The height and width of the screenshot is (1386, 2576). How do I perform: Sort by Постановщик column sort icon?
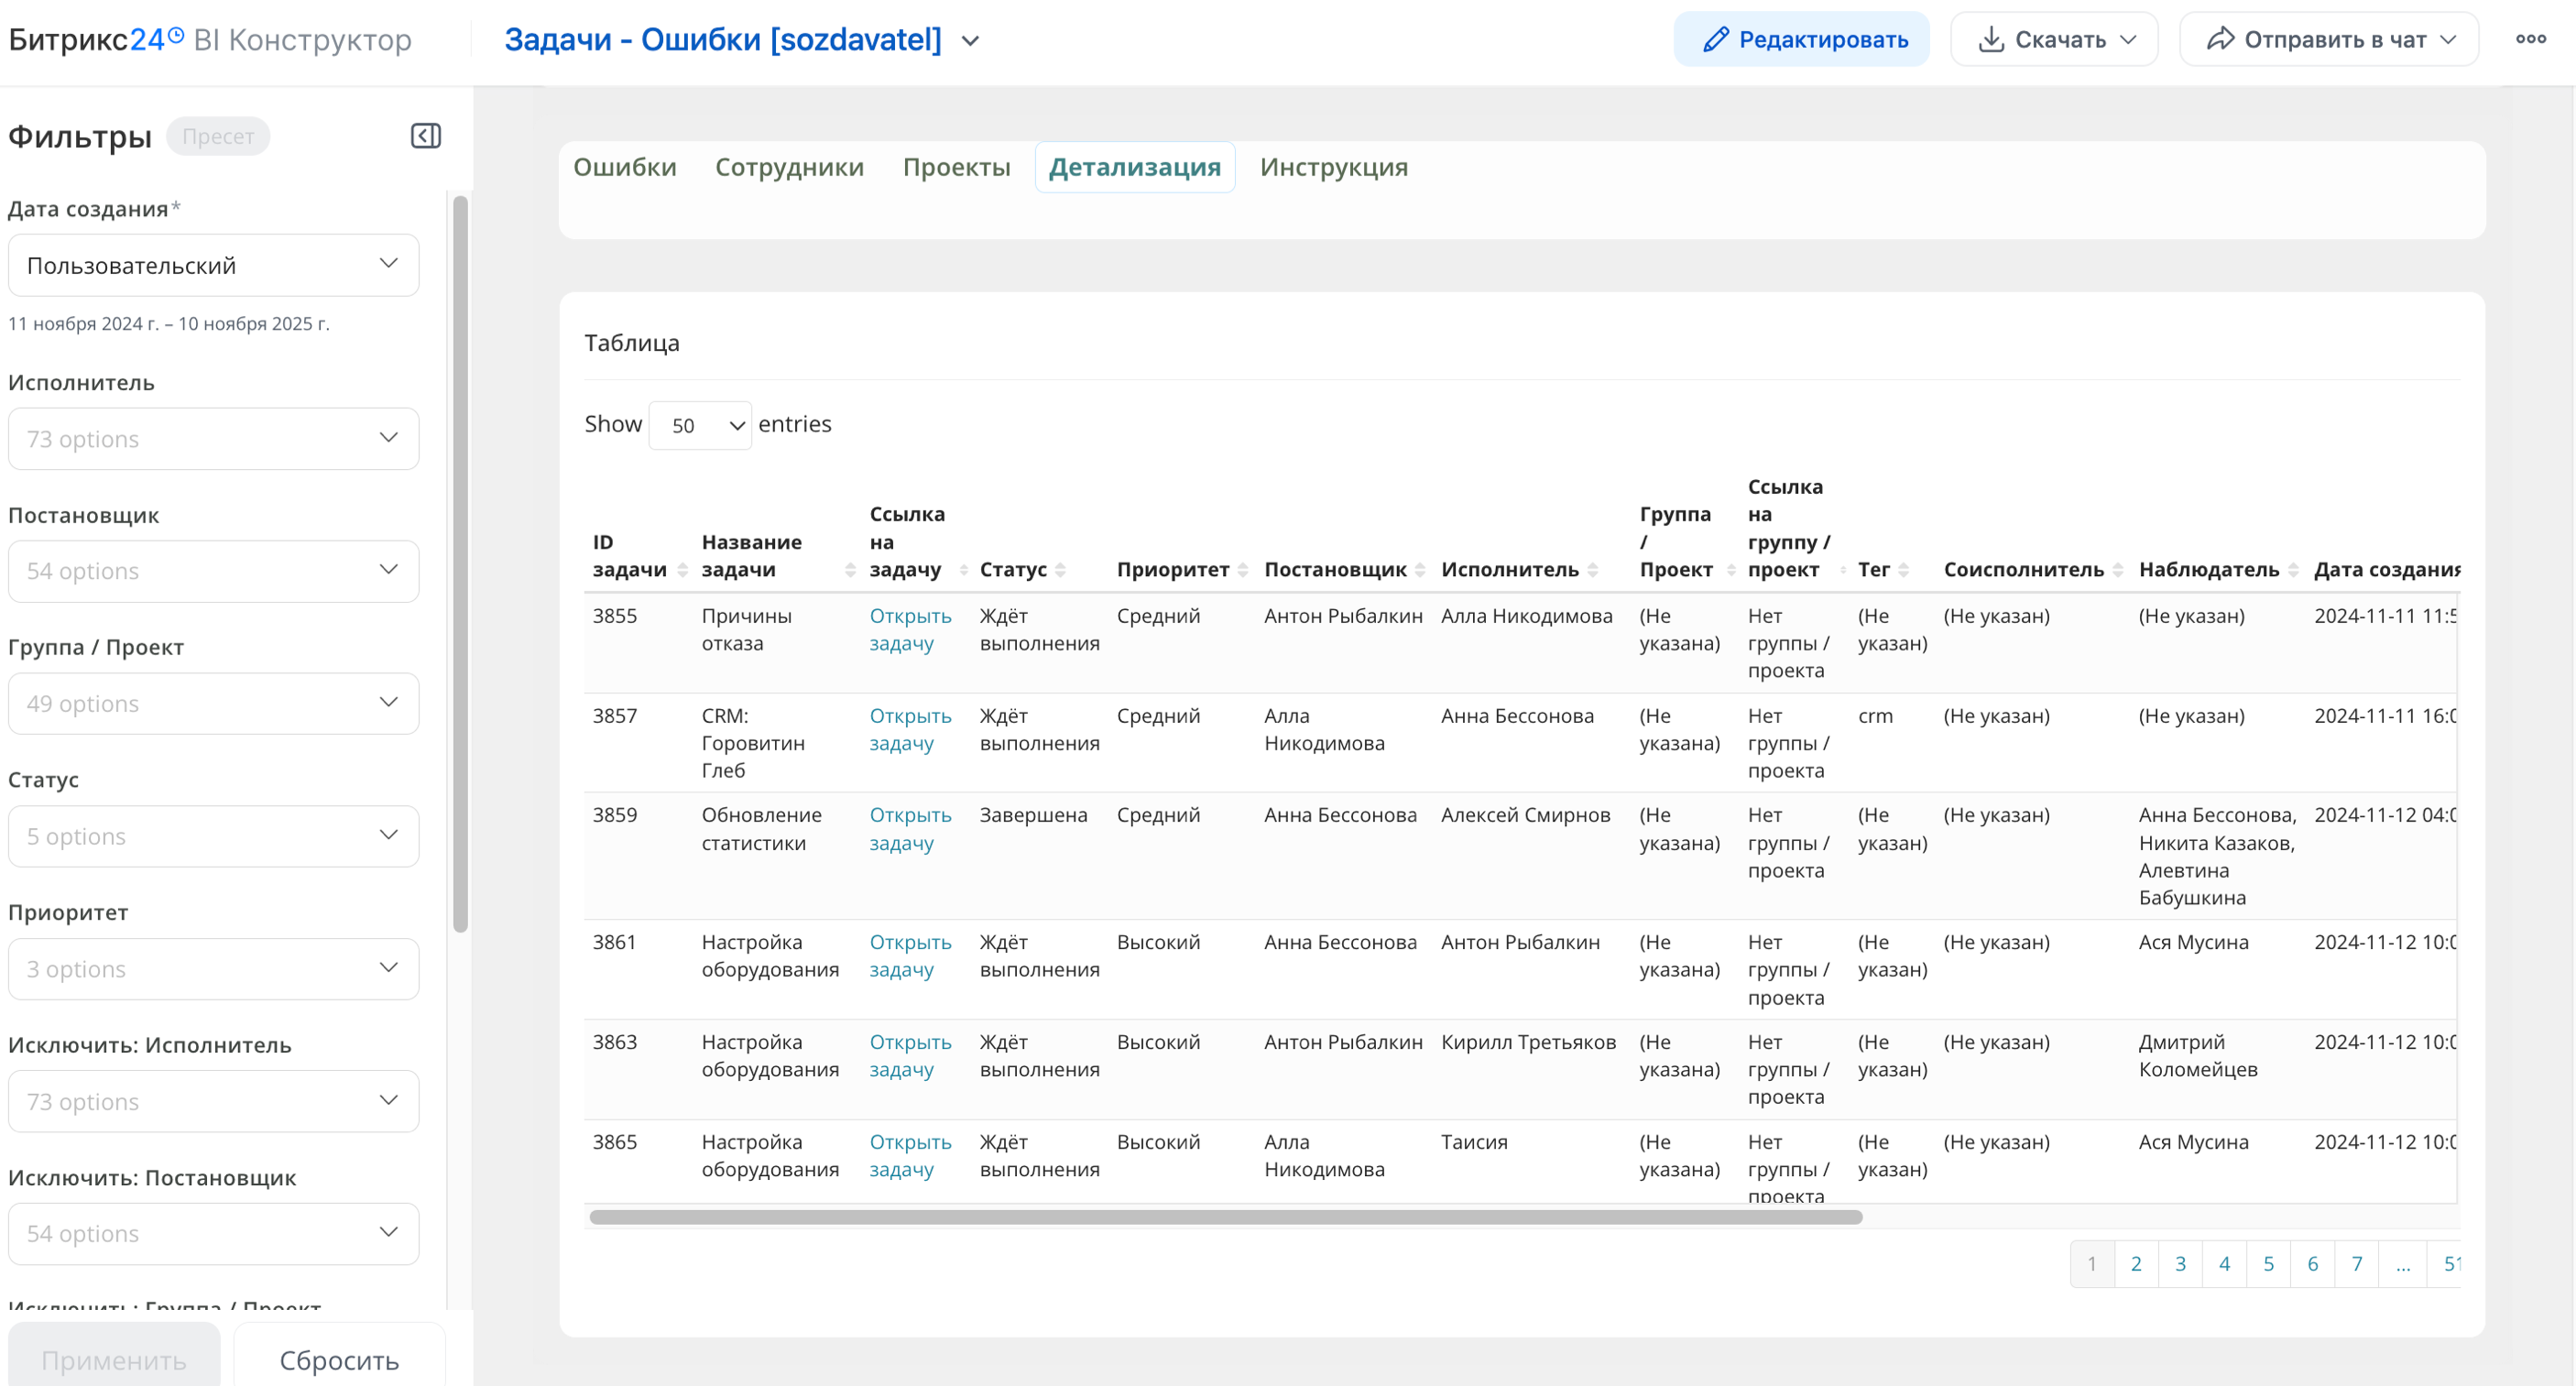1420,570
